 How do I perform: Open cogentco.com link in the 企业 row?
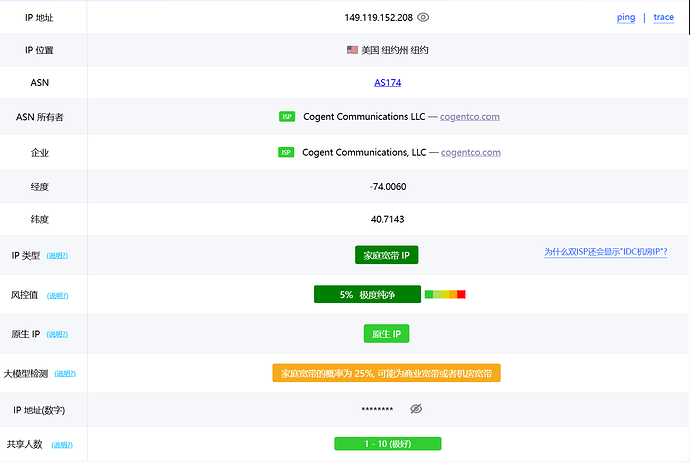coord(470,152)
